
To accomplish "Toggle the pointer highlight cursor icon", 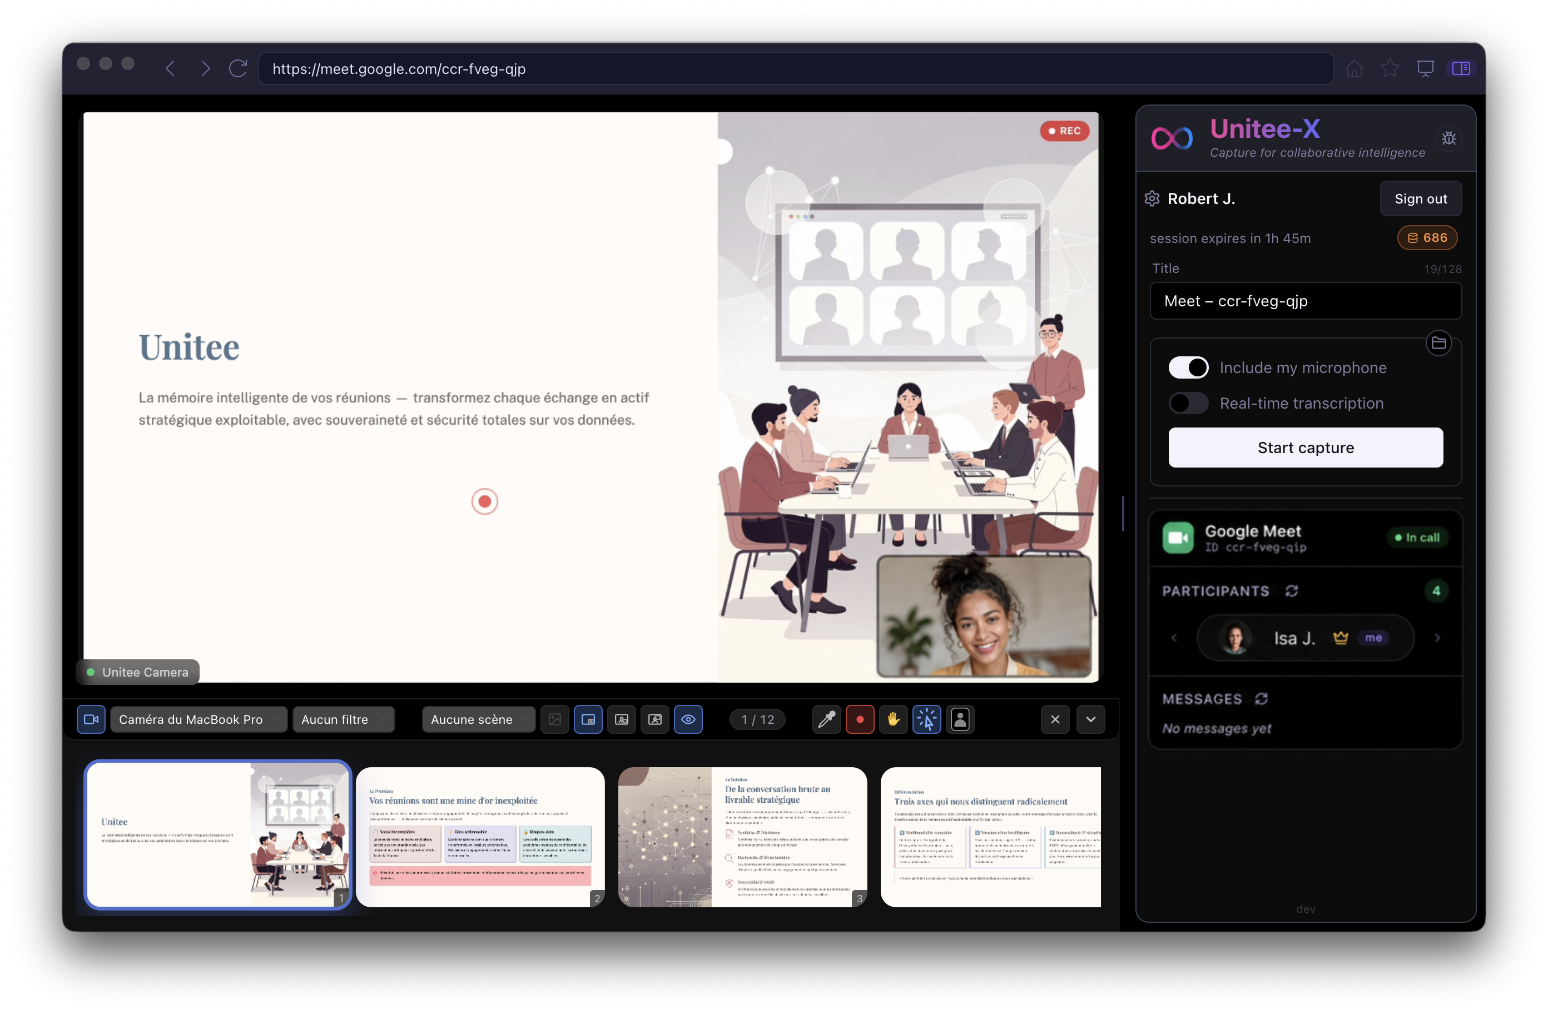I will [927, 719].
